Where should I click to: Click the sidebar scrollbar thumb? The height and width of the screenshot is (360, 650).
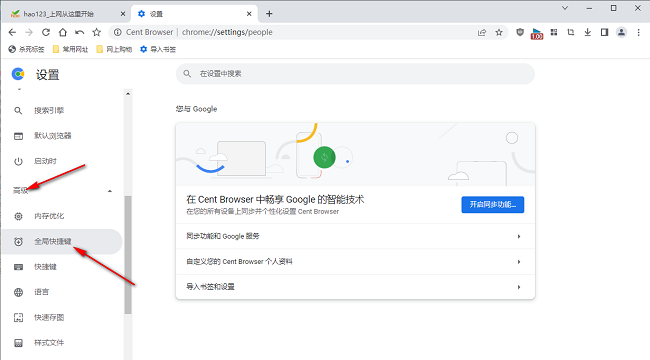[128, 255]
